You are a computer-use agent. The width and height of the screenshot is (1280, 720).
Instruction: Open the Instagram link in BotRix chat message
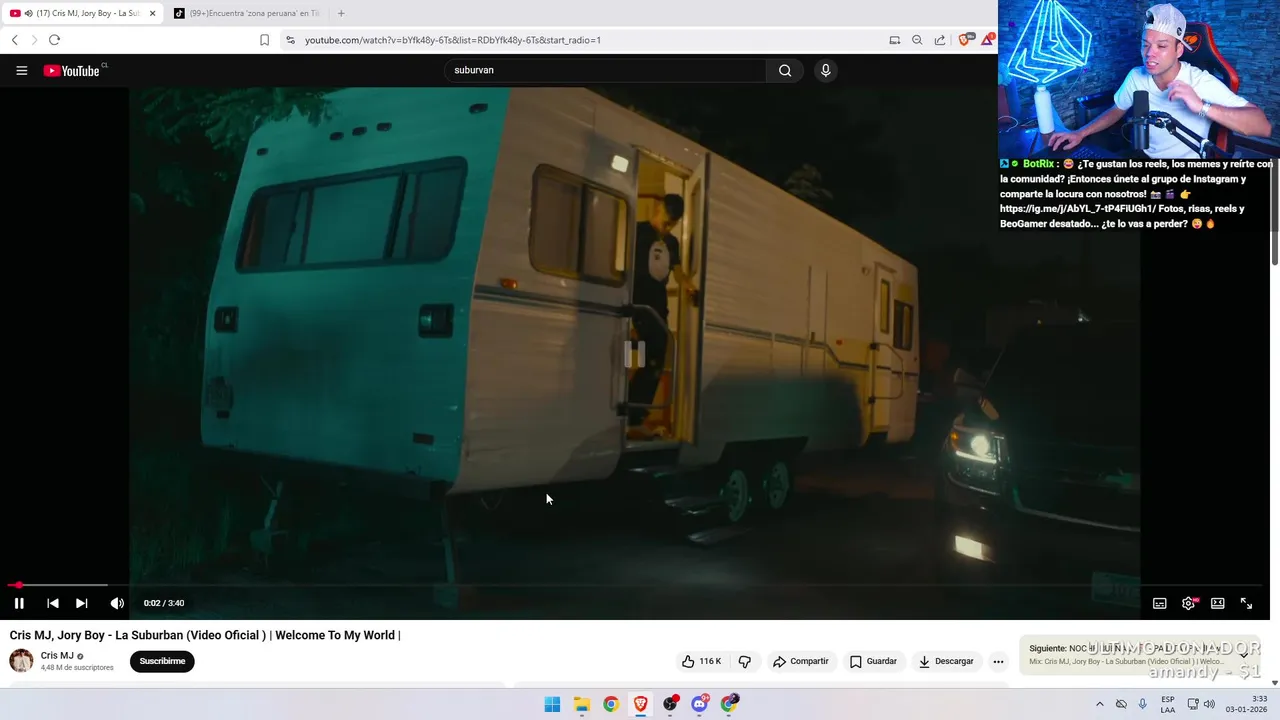(1076, 209)
